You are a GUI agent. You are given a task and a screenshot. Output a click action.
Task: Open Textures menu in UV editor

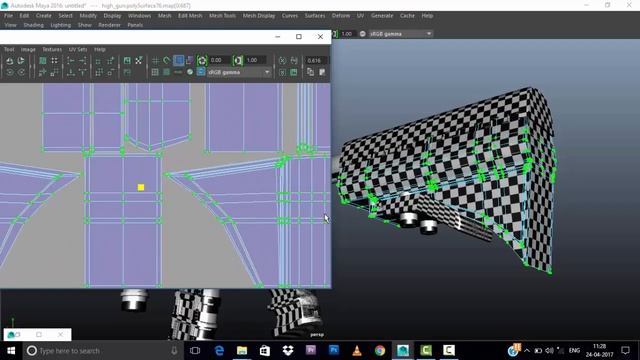click(52, 49)
